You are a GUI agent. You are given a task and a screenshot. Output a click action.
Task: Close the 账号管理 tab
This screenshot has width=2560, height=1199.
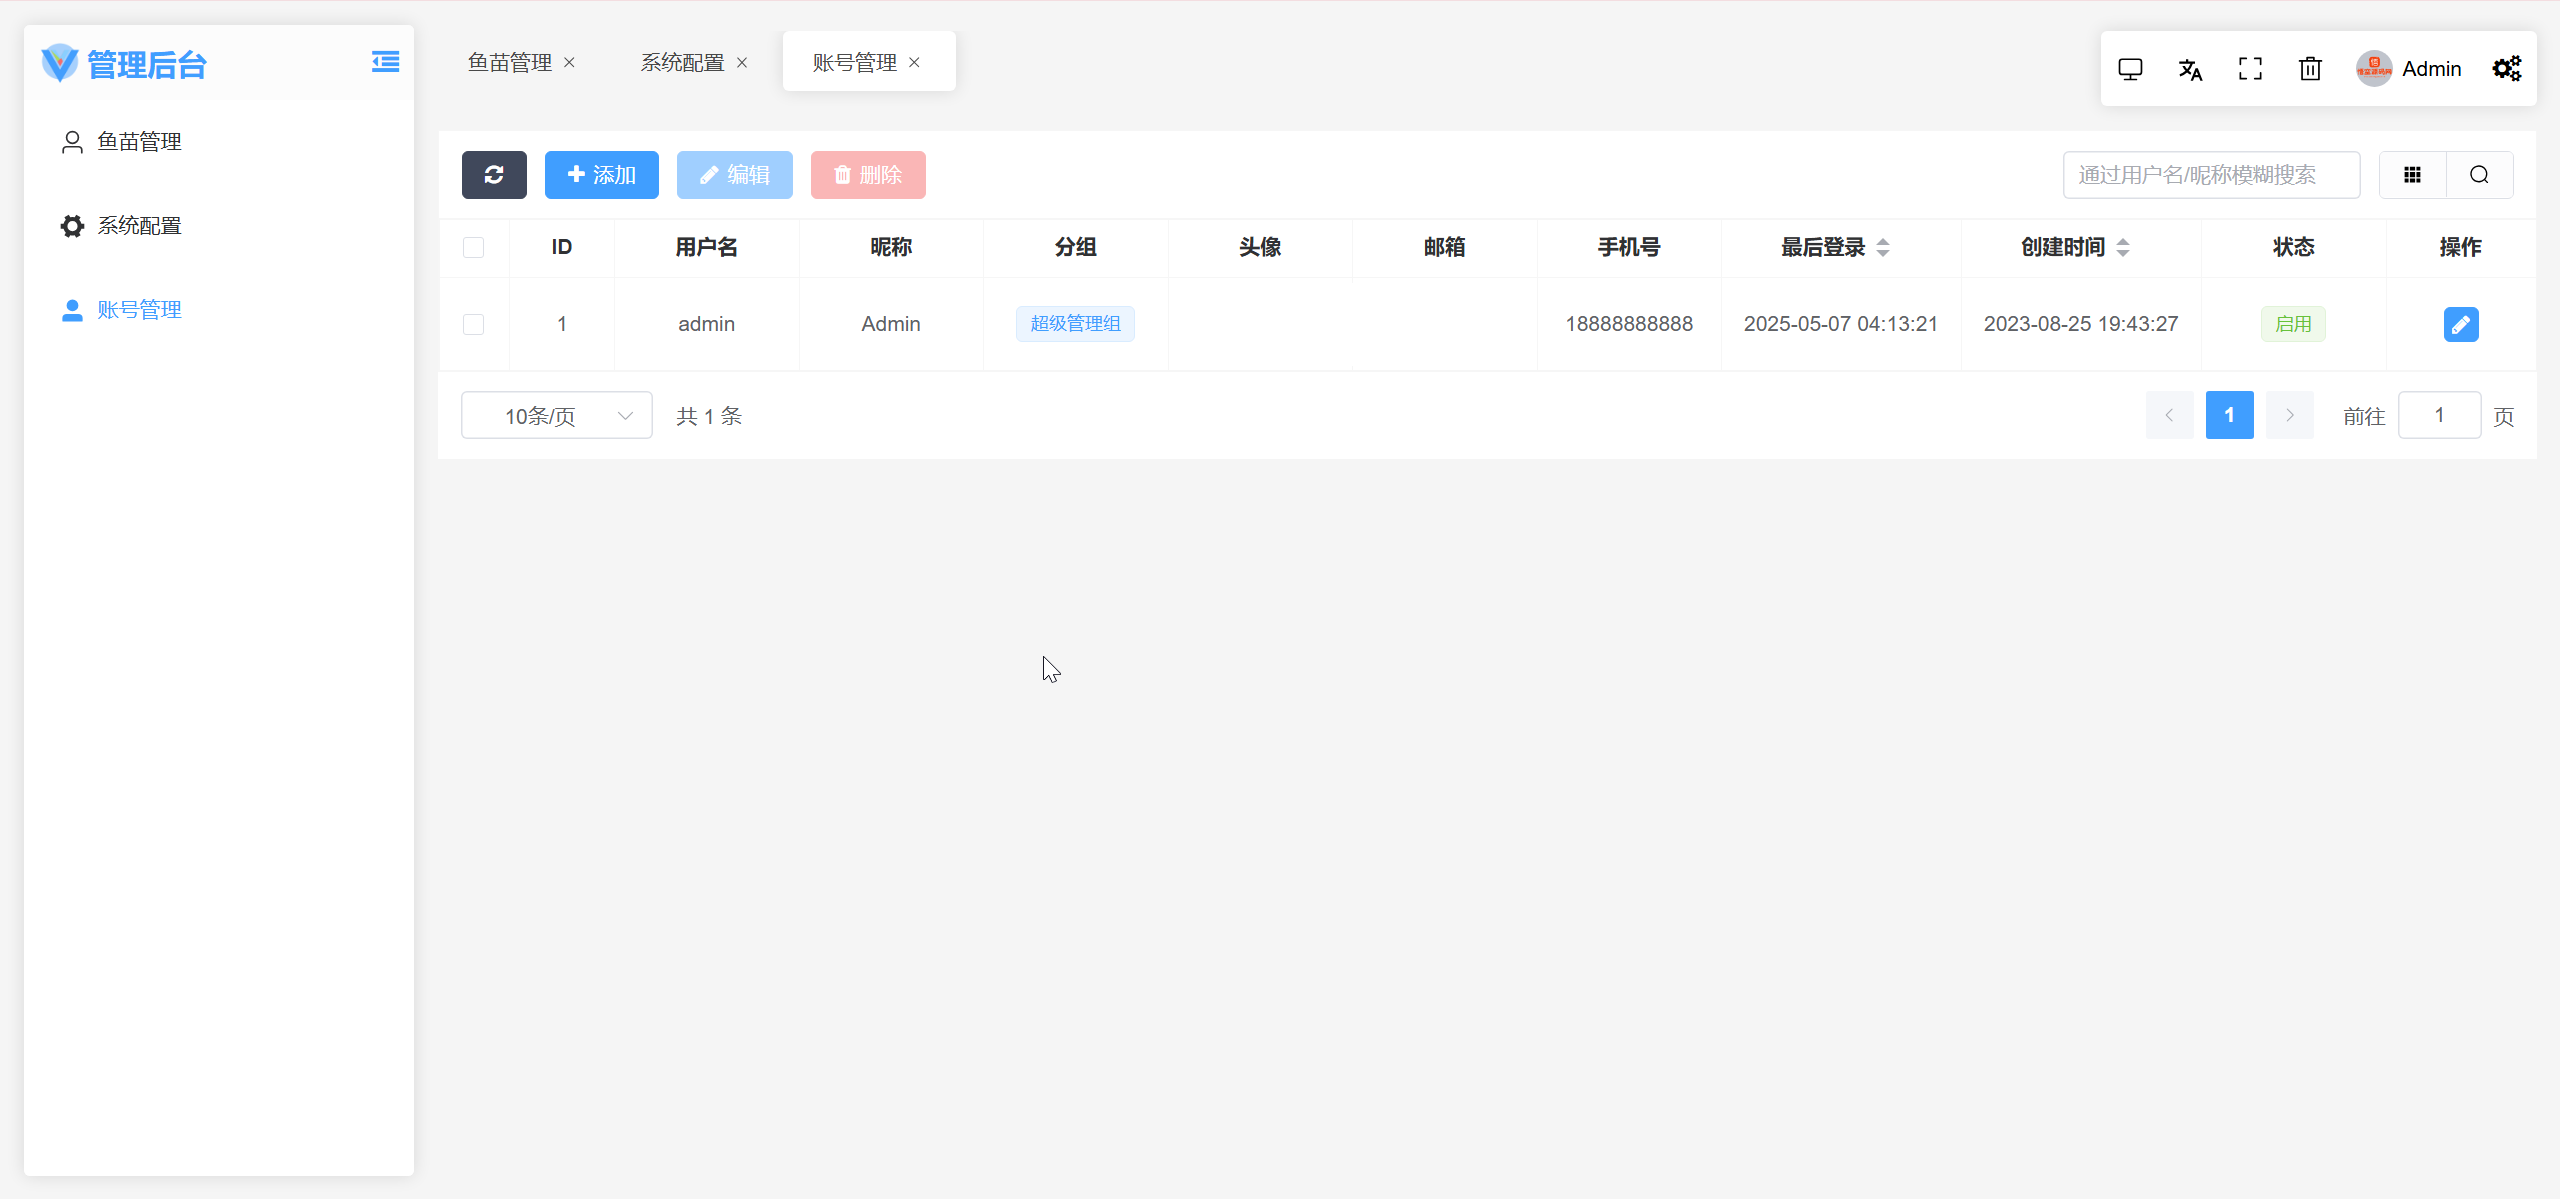pos(914,62)
